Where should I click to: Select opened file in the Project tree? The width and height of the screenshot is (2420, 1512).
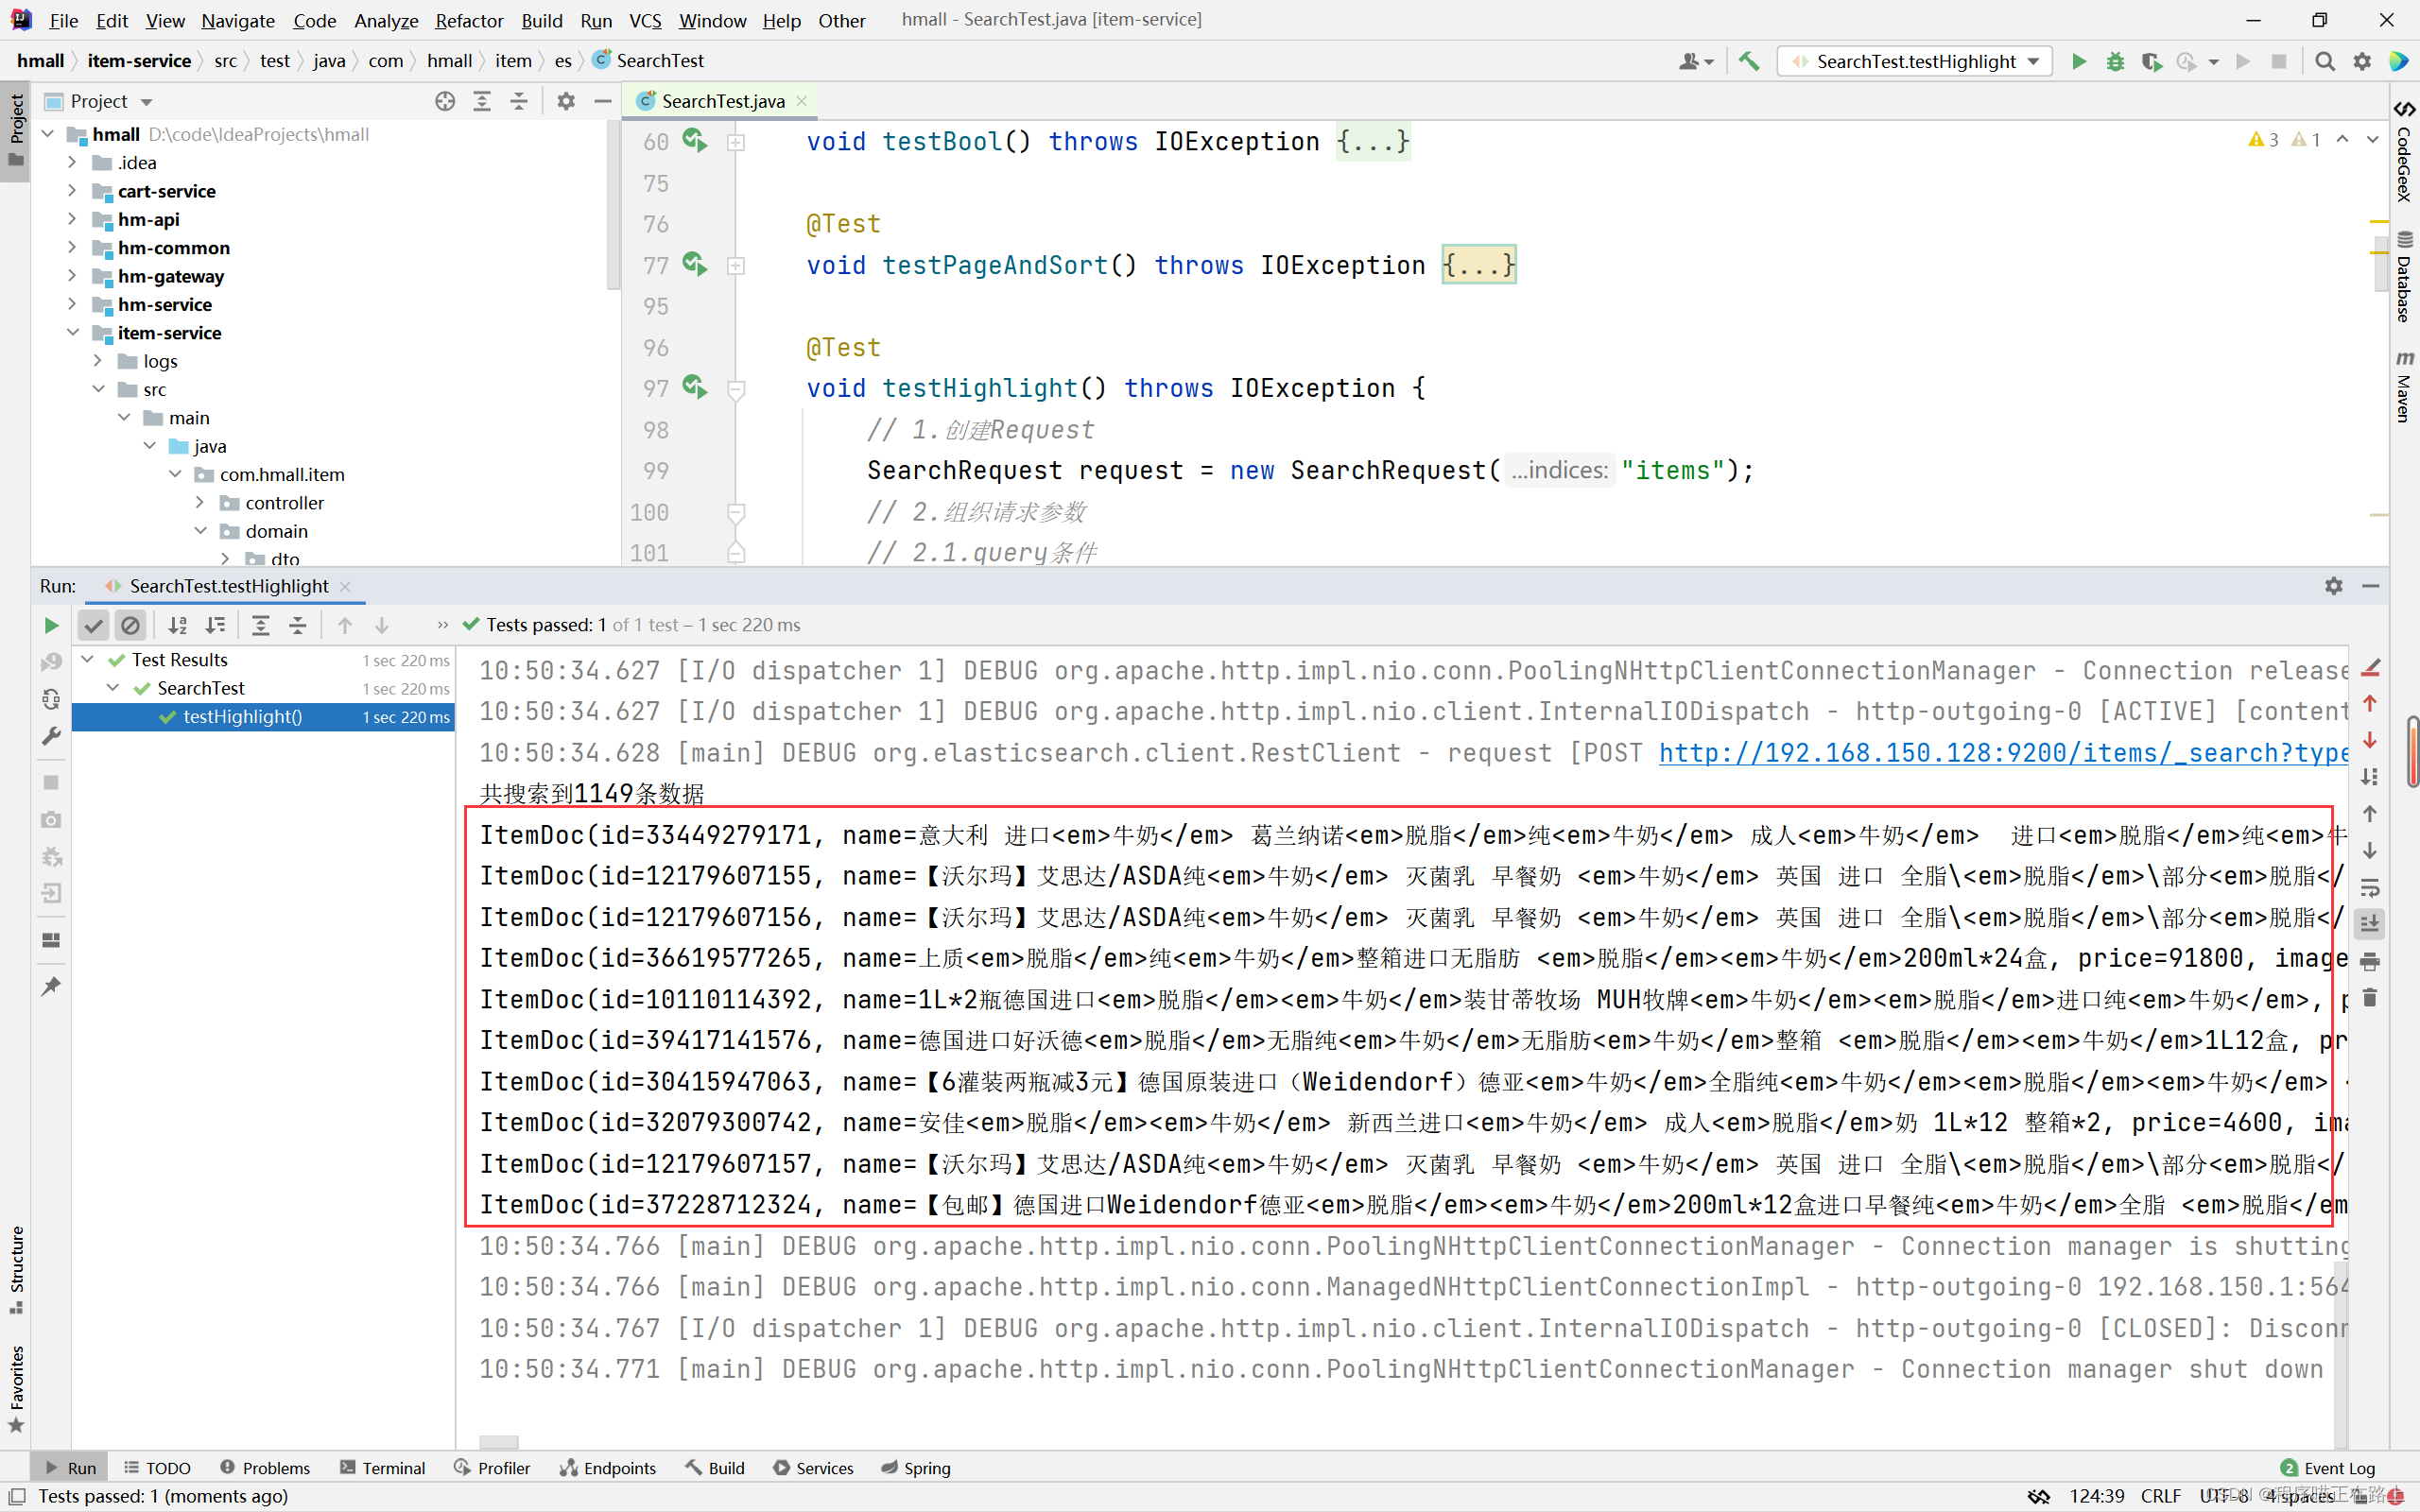pos(445,101)
